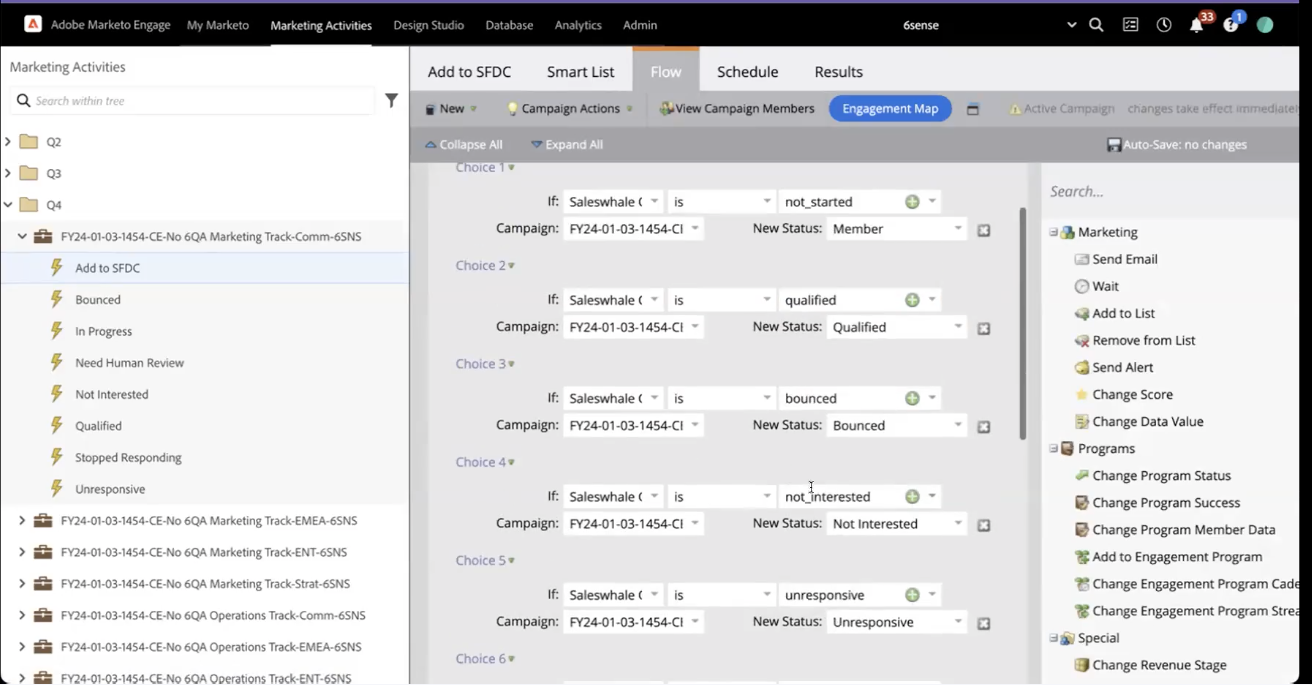Collapse the Programs actions group
This screenshot has height=686, width=1312.
pyautogui.click(x=1053, y=449)
